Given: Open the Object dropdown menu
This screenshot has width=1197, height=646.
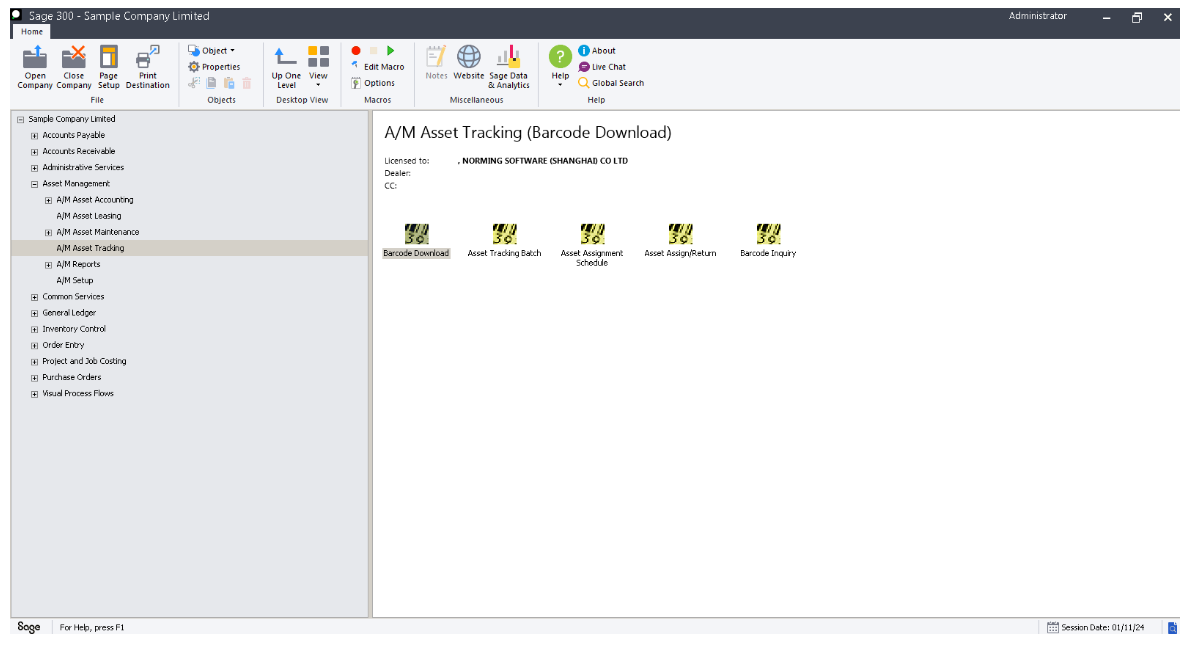Looking at the screenshot, I should pyautogui.click(x=211, y=50).
